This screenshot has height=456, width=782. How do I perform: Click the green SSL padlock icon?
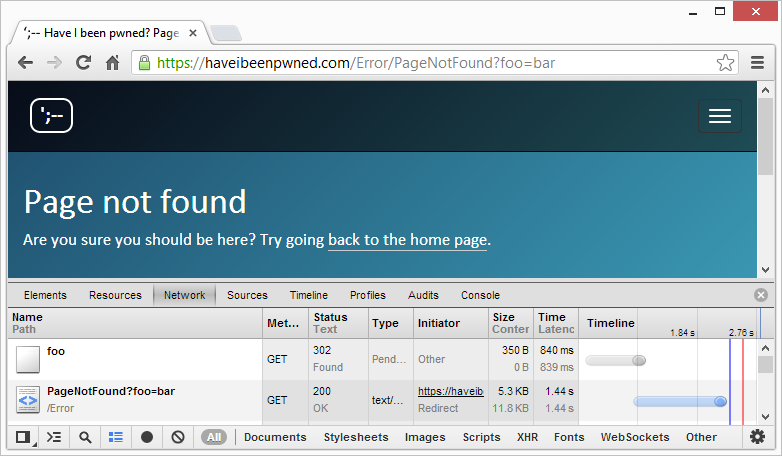pyautogui.click(x=144, y=63)
